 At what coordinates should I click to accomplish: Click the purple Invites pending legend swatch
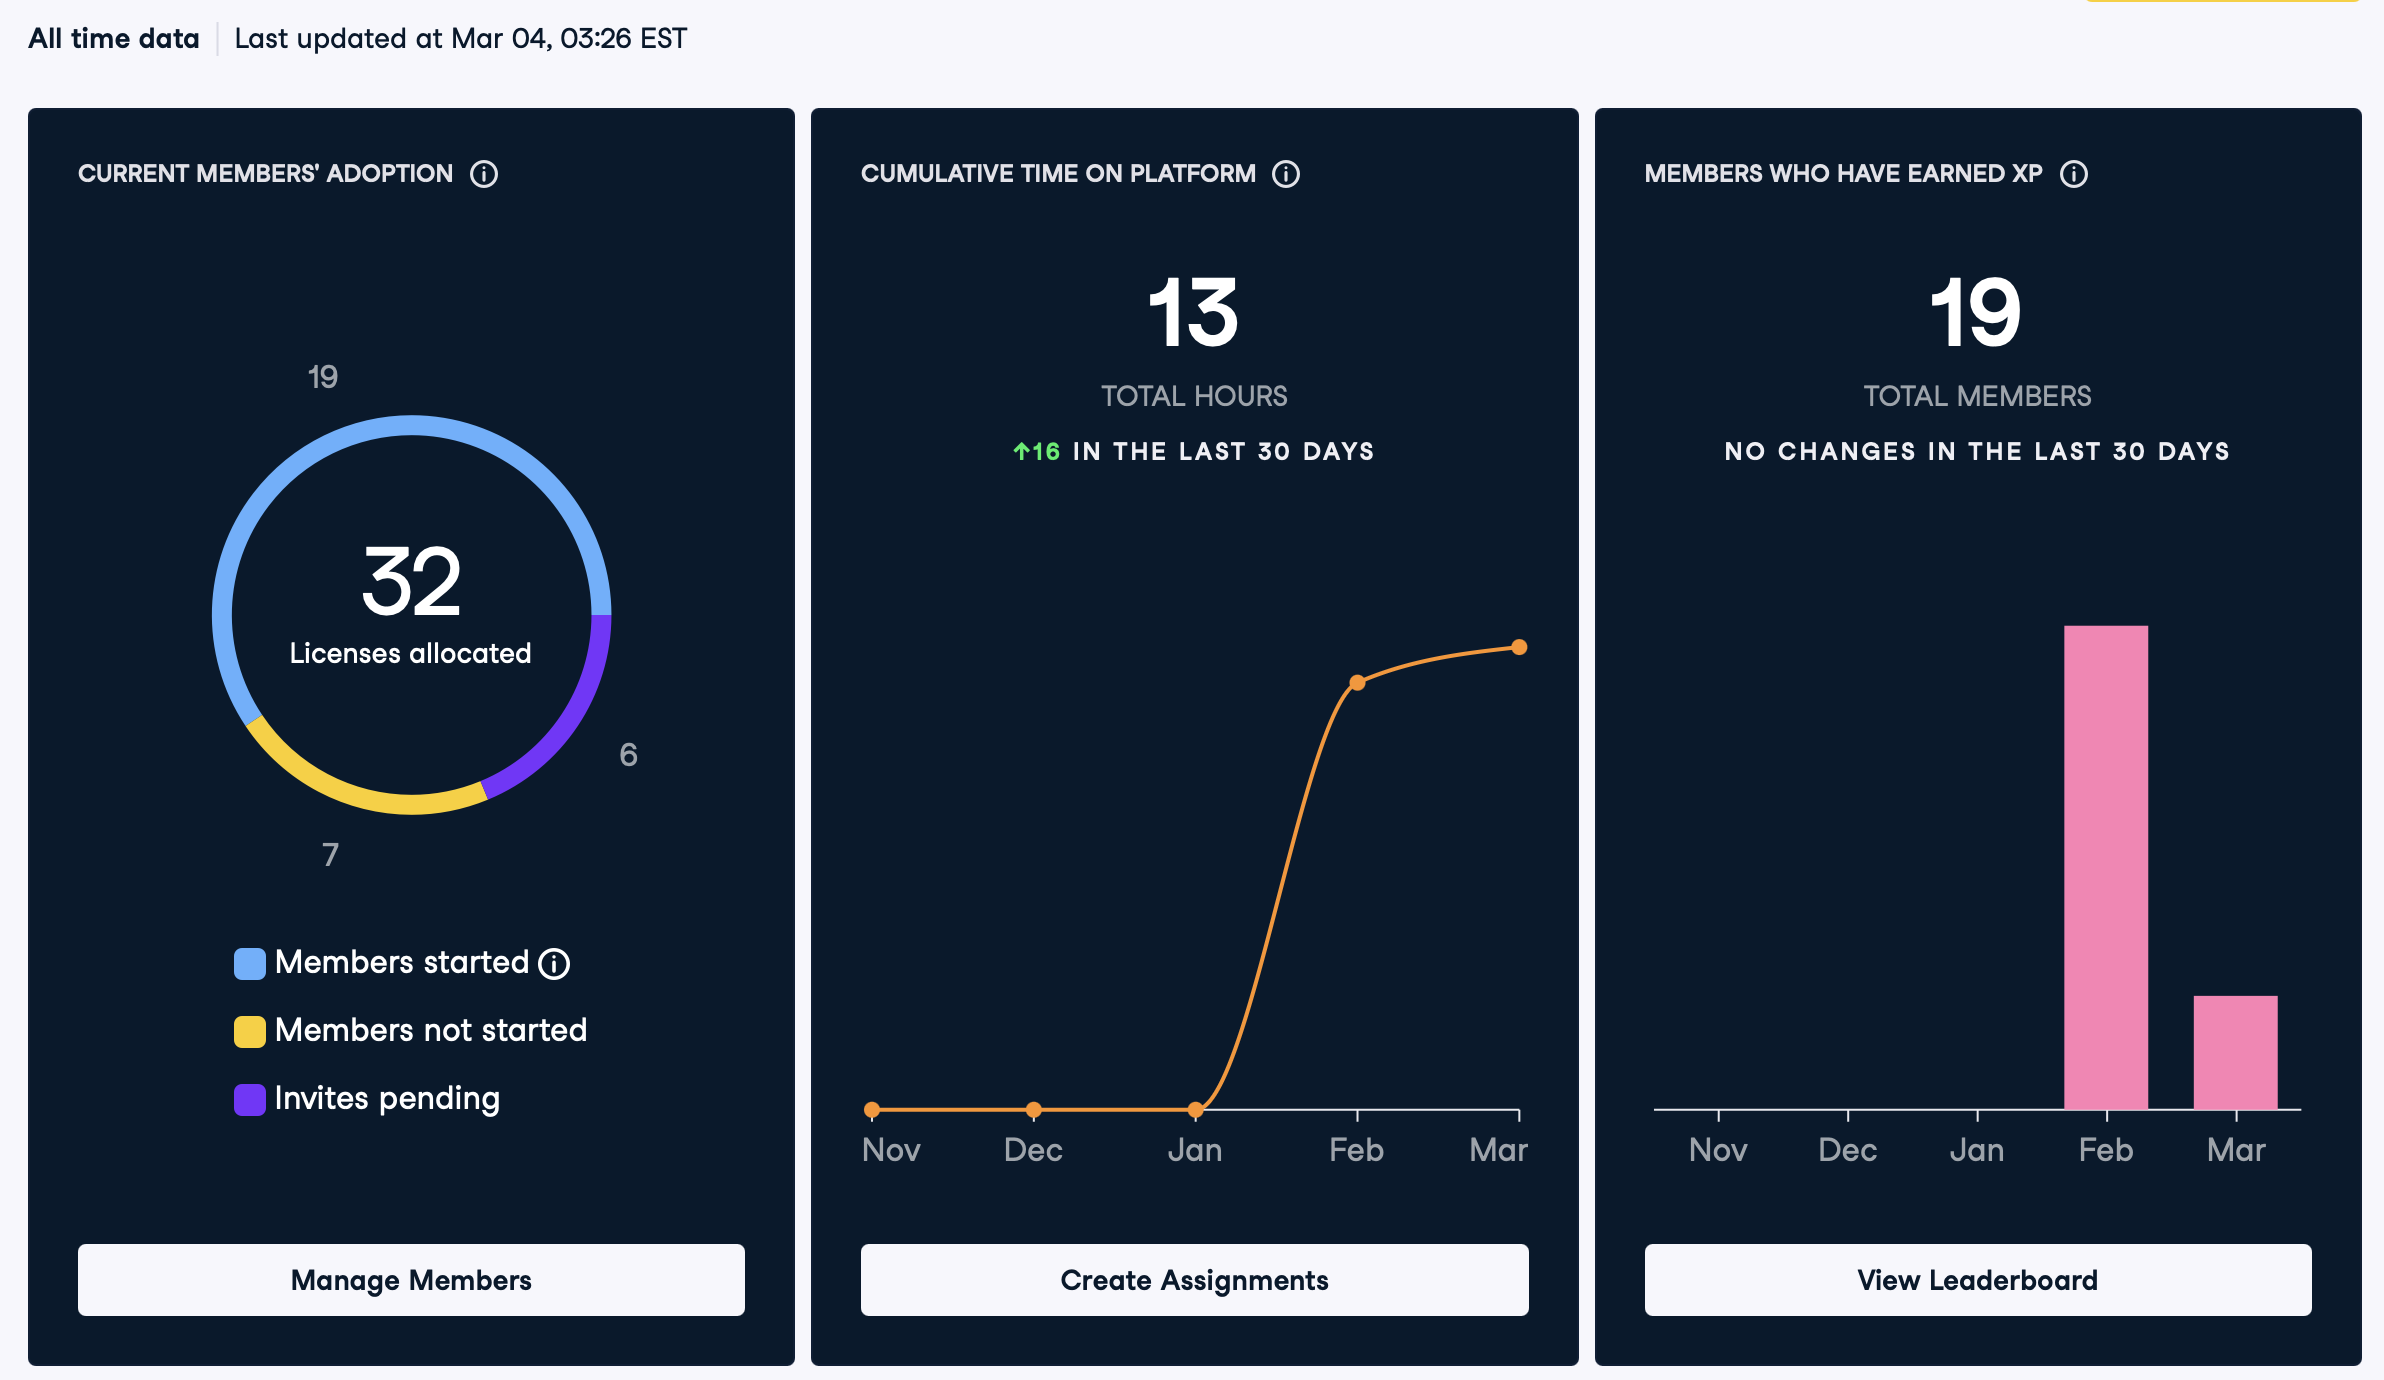click(x=249, y=1099)
